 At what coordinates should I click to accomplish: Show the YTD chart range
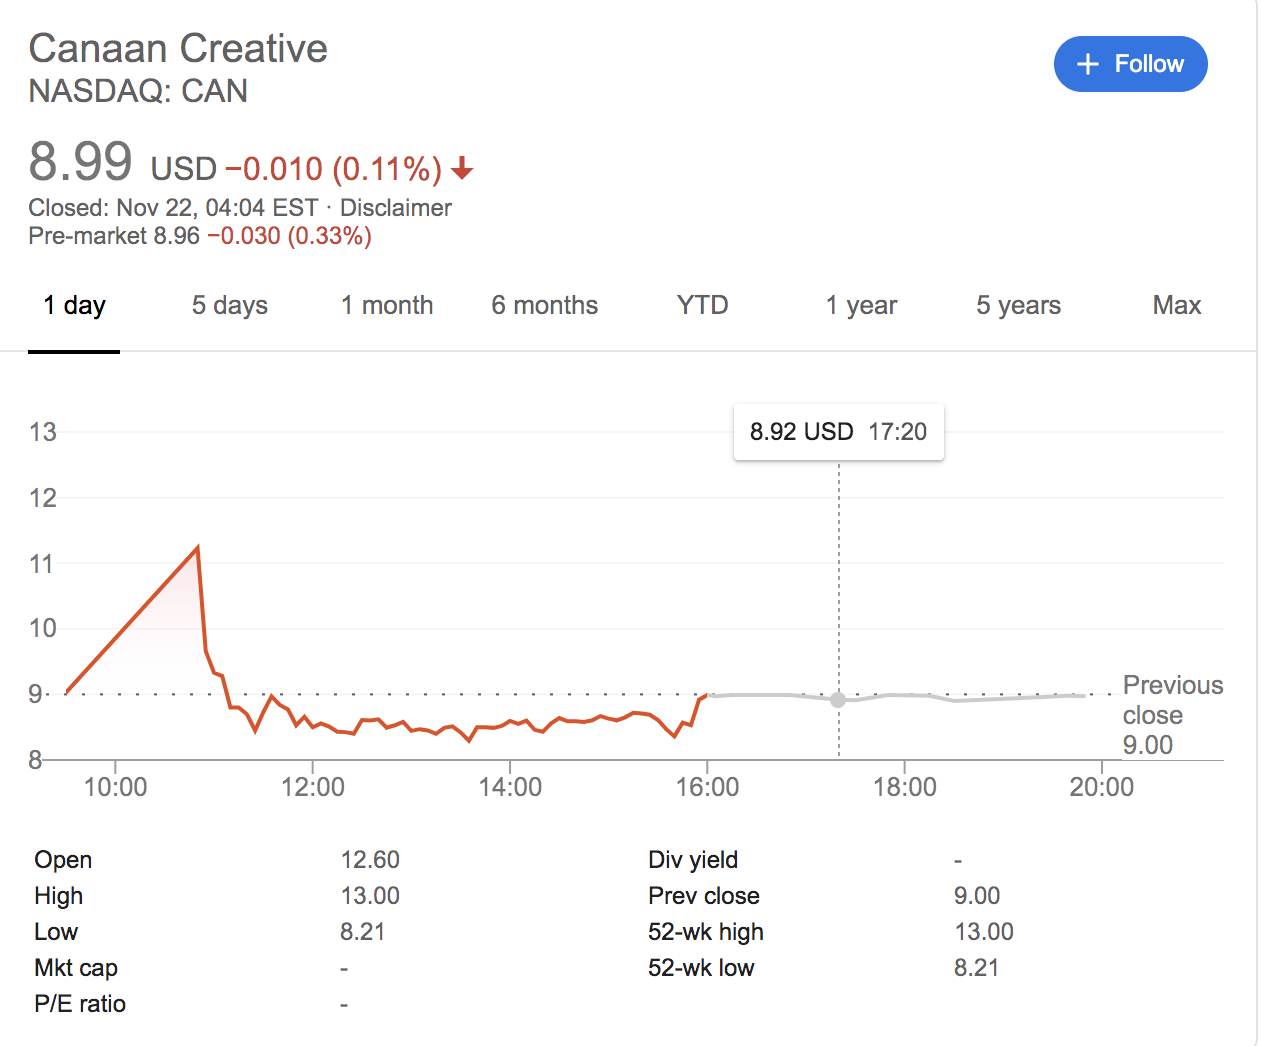coord(702,305)
